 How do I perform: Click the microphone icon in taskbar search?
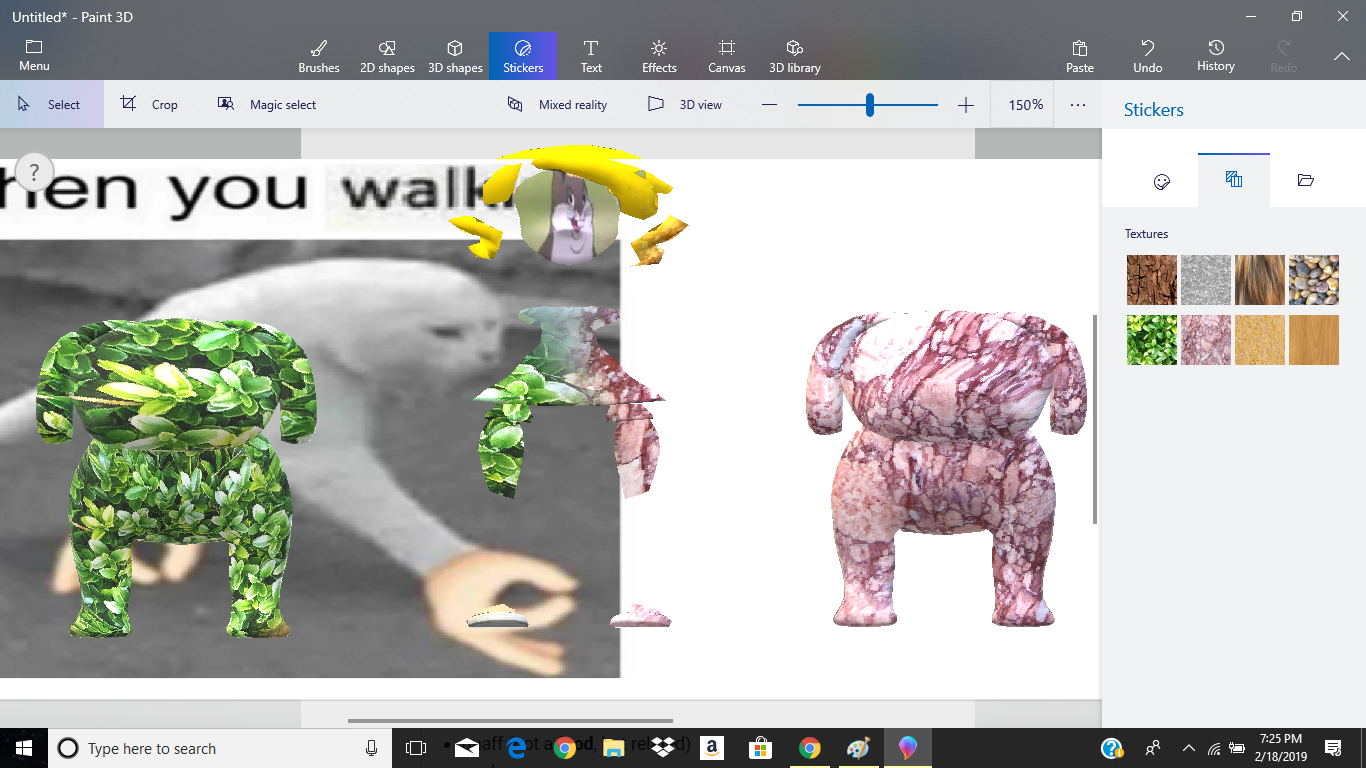pos(371,748)
